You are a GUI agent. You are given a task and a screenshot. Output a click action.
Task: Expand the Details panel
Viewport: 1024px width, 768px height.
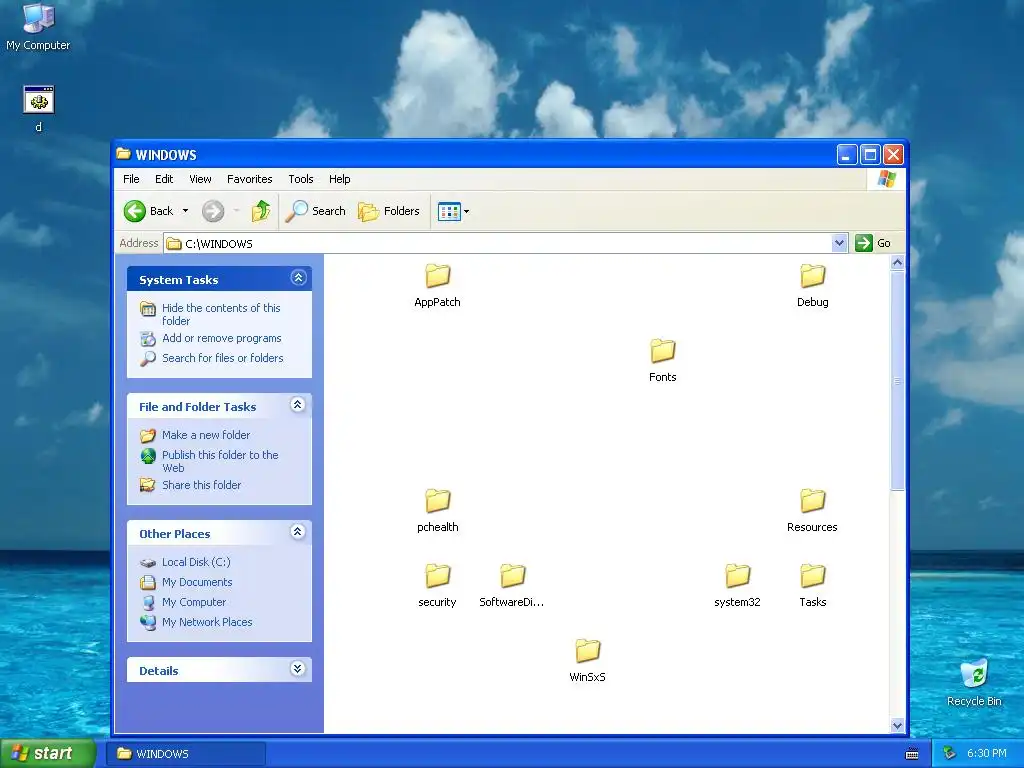[x=298, y=669]
